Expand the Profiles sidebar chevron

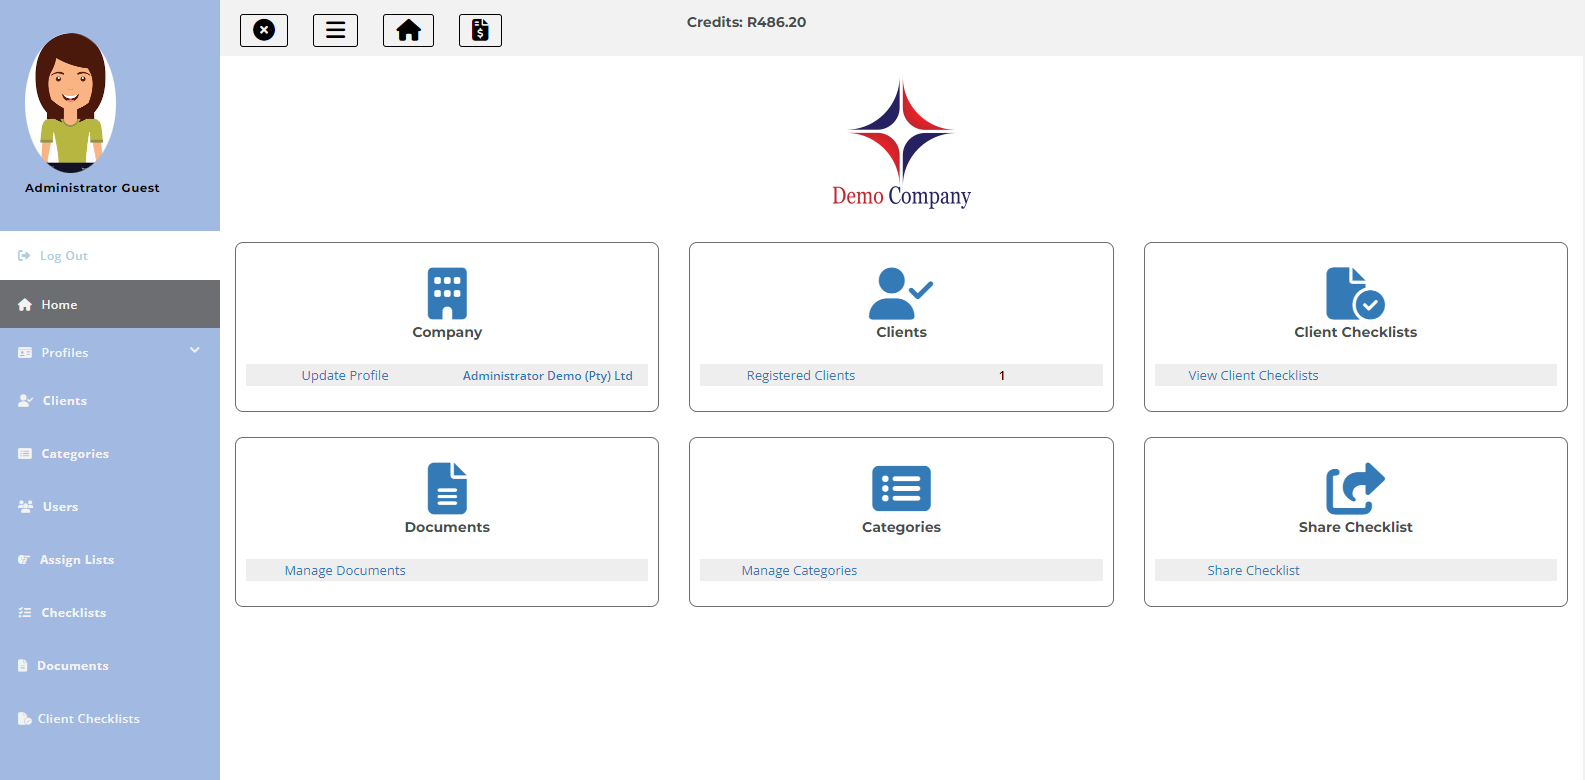coord(195,350)
